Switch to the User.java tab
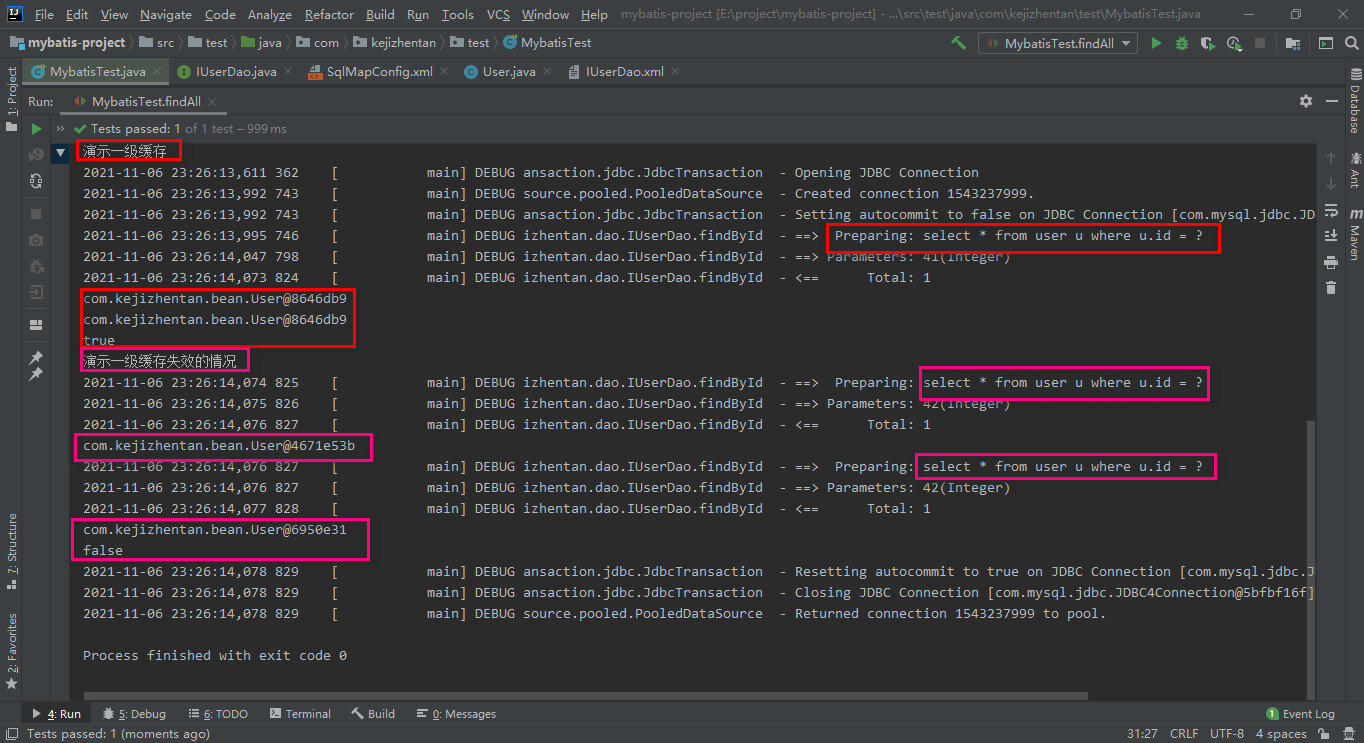The width and height of the screenshot is (1364, 743). tap(509, 72)
